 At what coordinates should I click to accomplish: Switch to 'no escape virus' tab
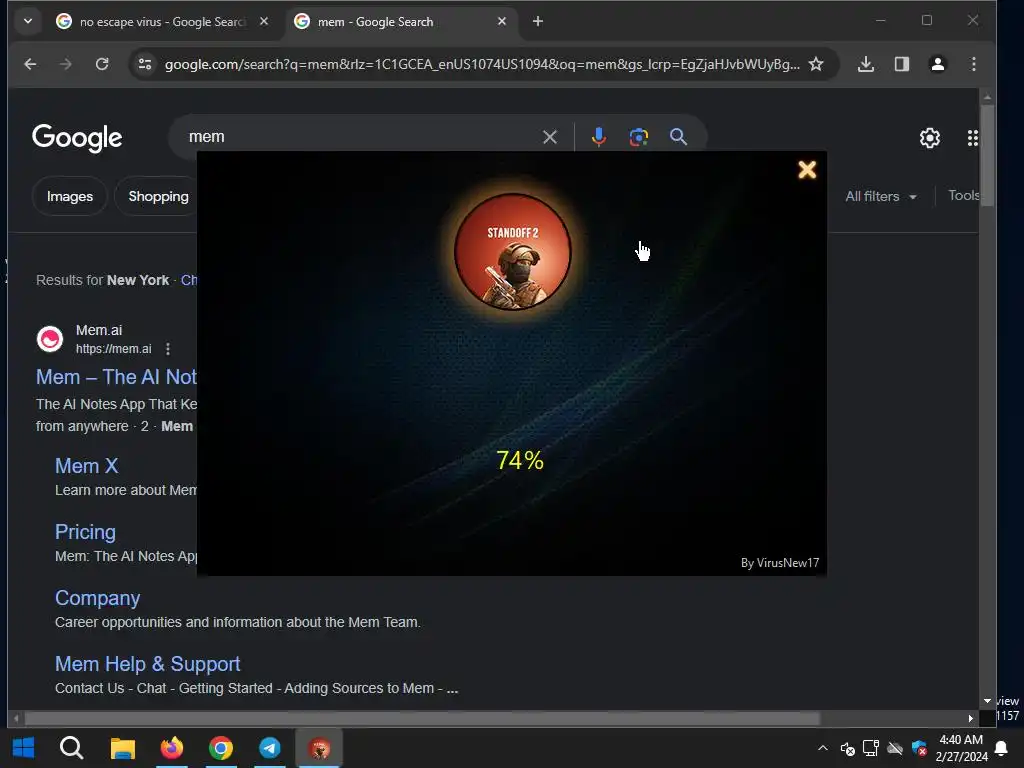click(x=162, y=22)
